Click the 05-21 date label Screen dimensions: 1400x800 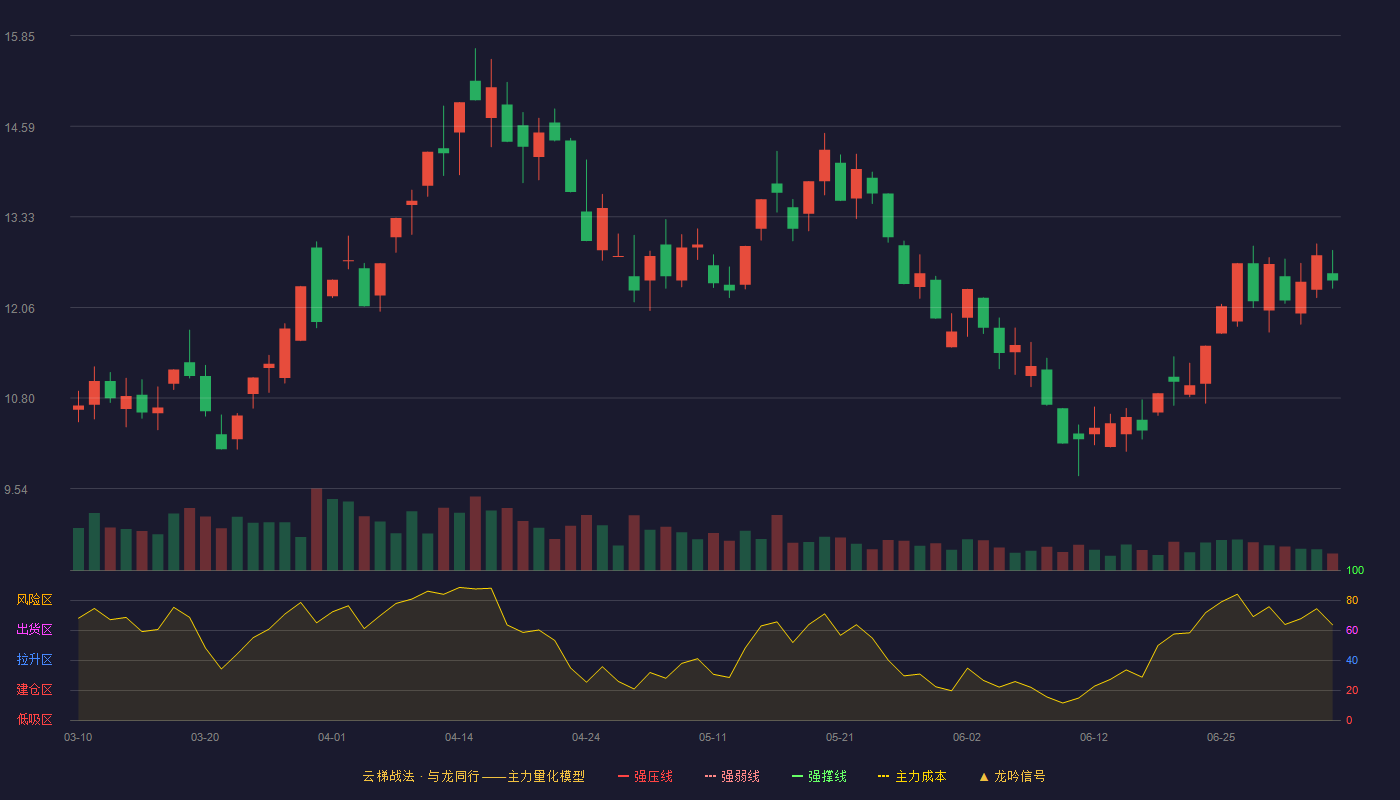click(x=840, y=737)
